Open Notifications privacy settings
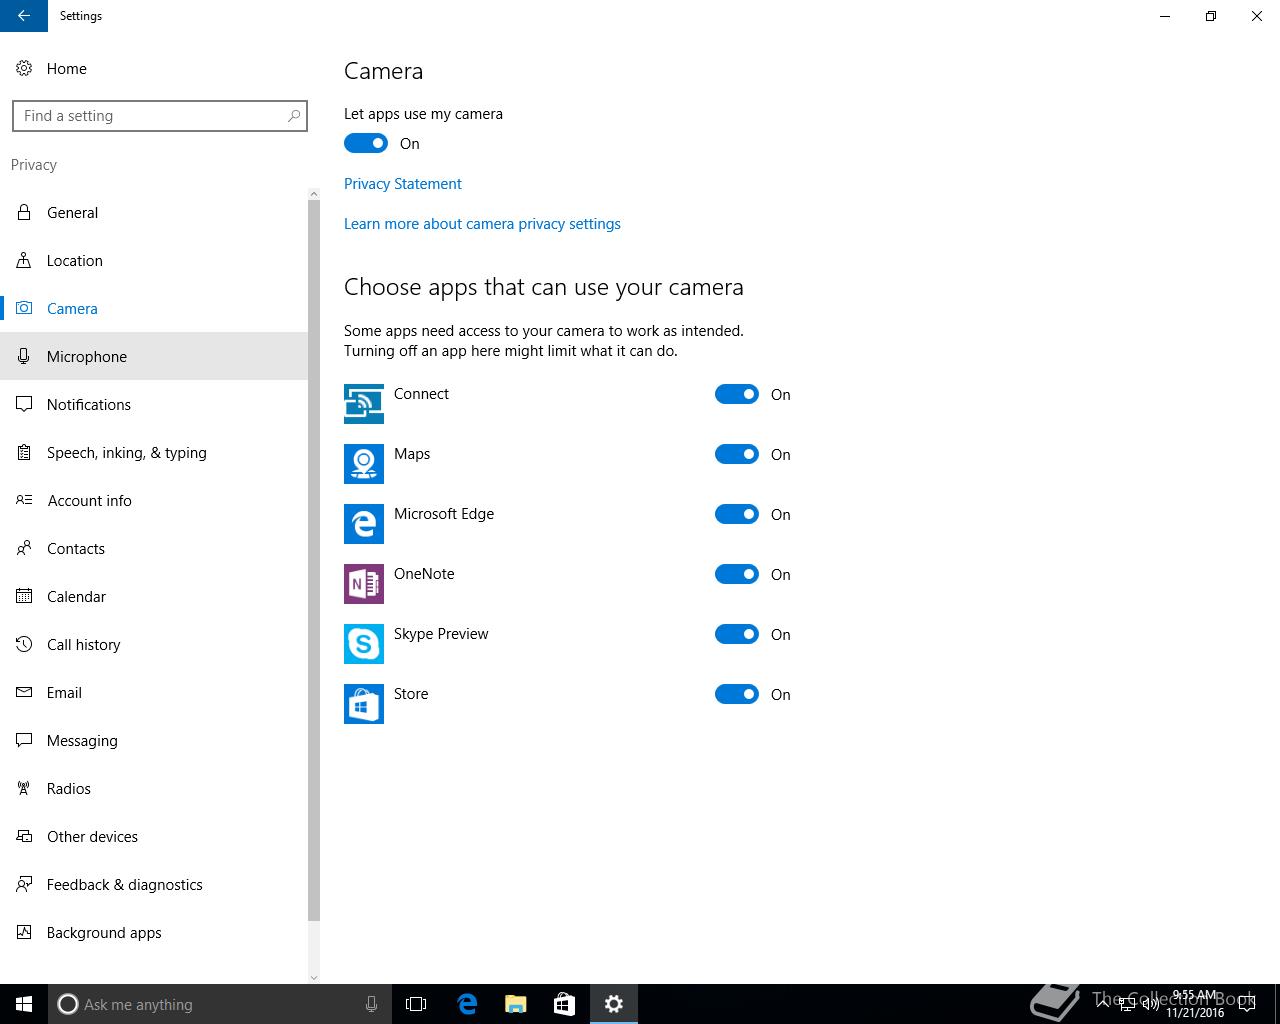Screen dimensions: 1280x1024 pos(154,405)
